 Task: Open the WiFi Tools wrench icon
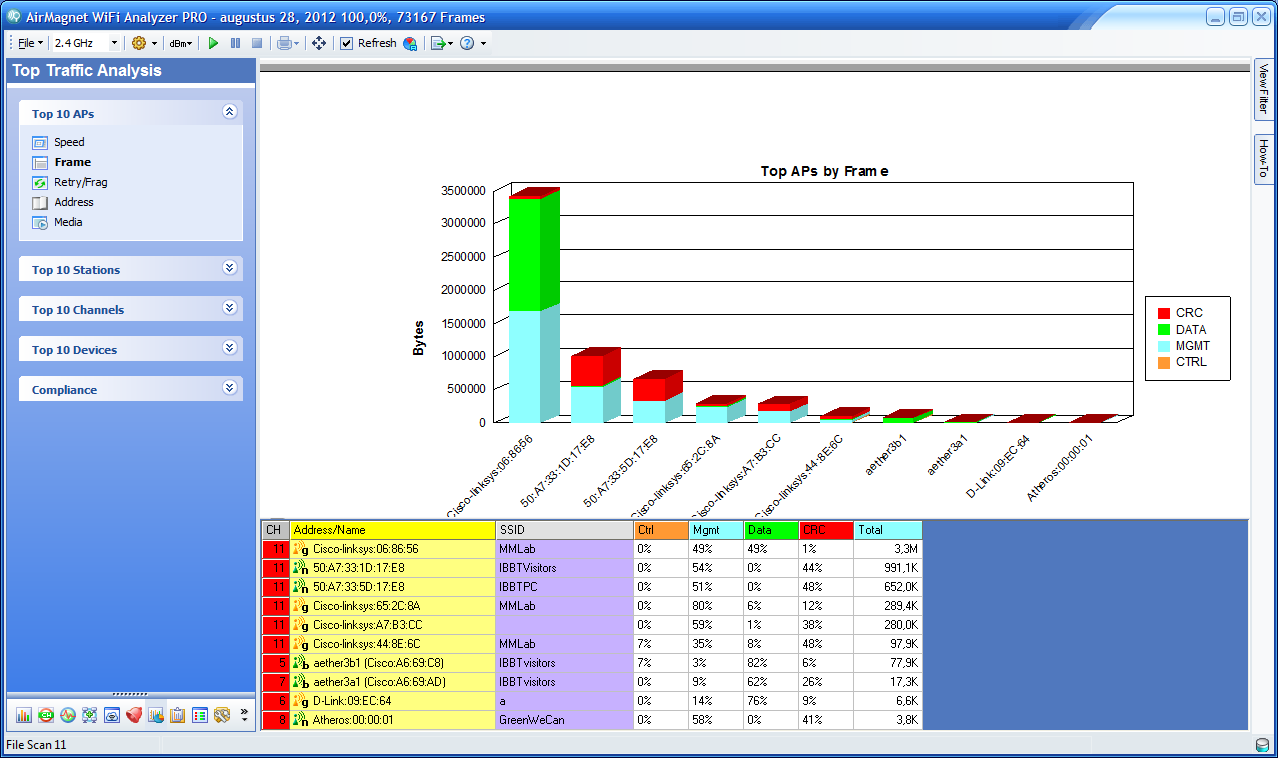pyautogui.click(x=222, y=715)
